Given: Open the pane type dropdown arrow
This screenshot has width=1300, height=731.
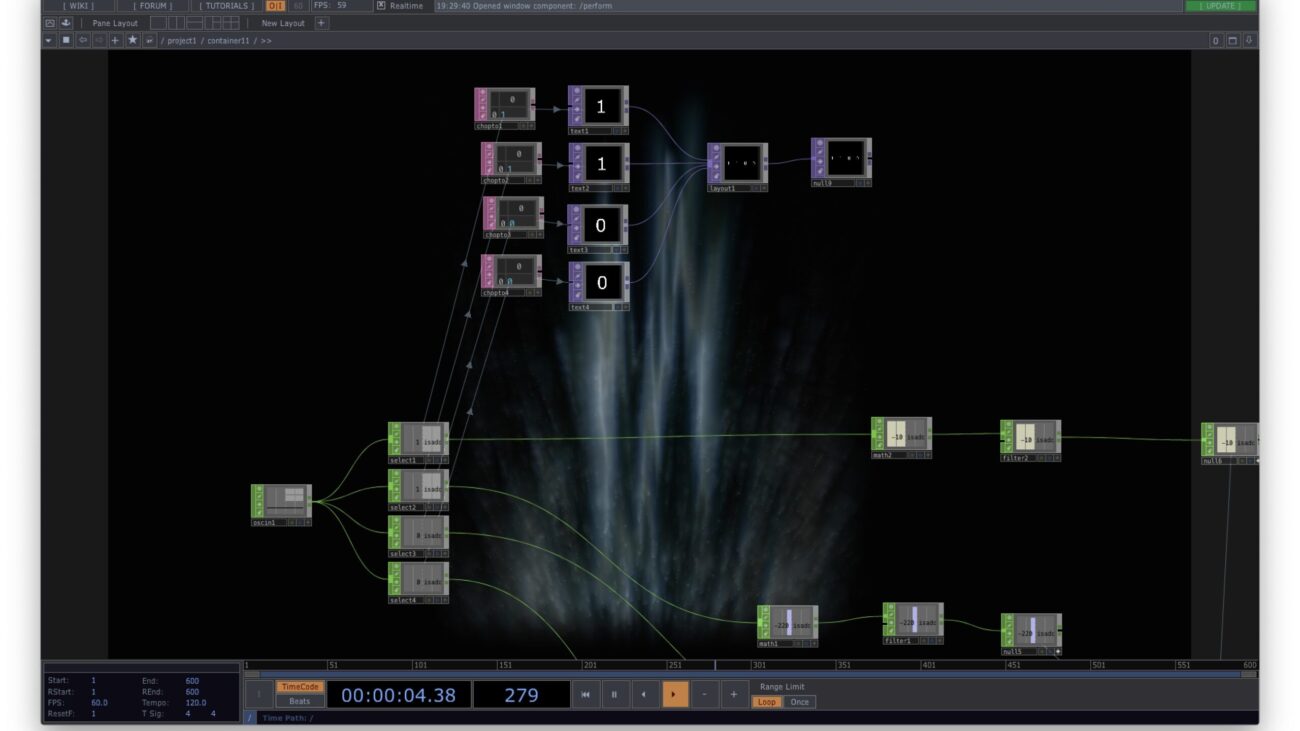Looking at the screenshot, I should click(x=49, y=40).
